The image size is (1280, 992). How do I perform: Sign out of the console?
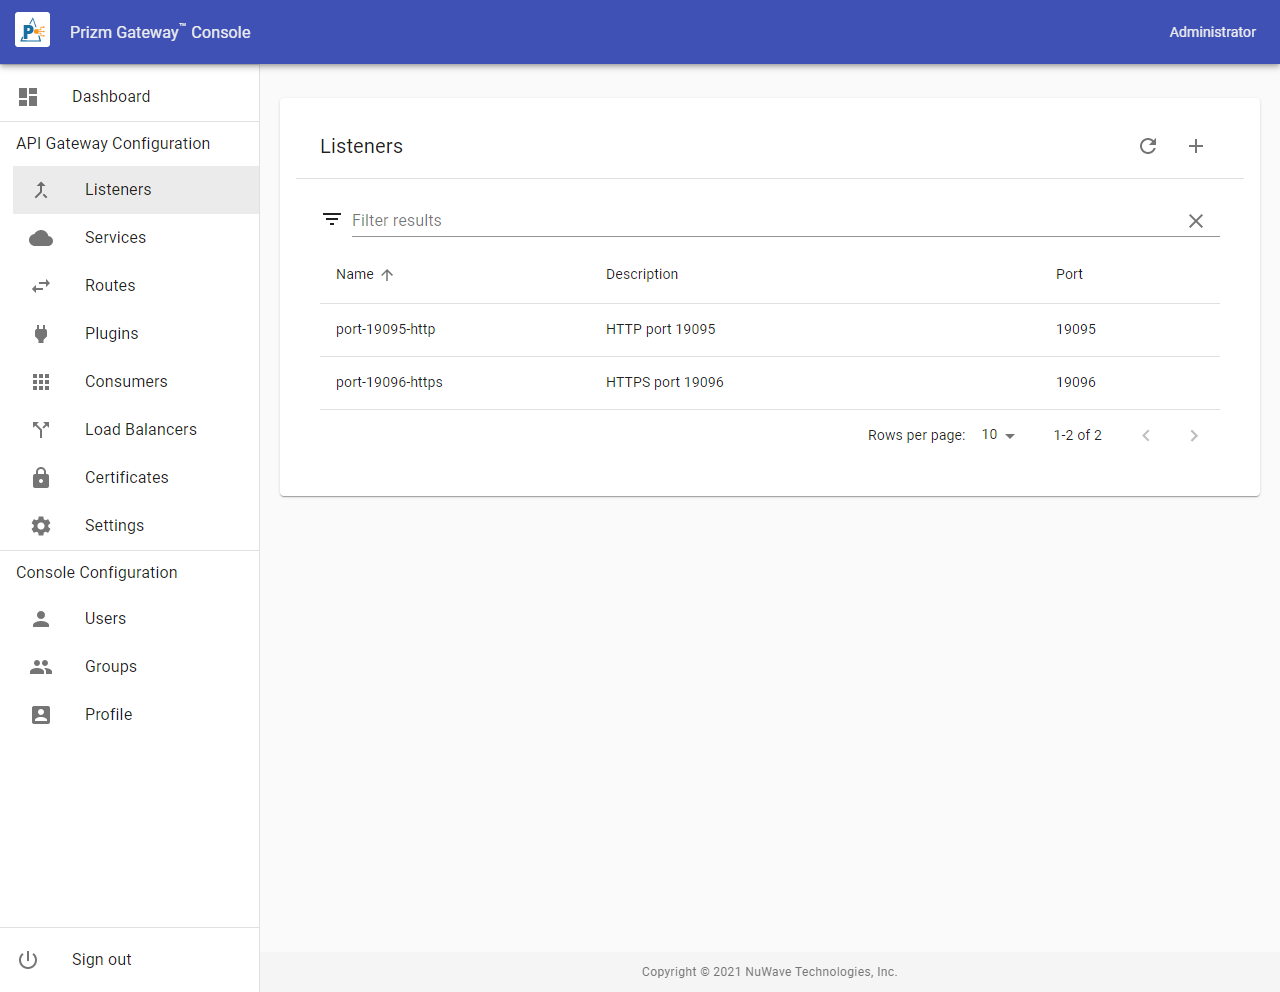pyautogui.click(x=101, y=960)
